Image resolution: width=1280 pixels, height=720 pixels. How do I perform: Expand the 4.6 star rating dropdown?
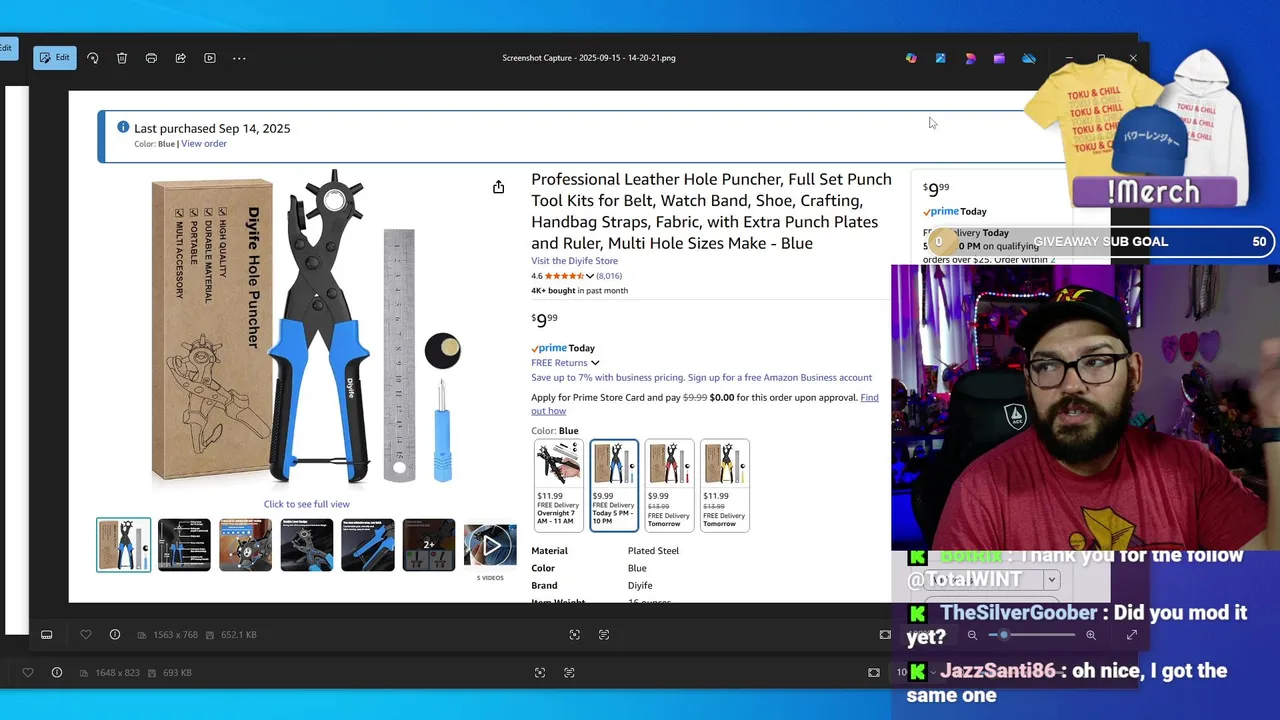(x=589, y=276)
